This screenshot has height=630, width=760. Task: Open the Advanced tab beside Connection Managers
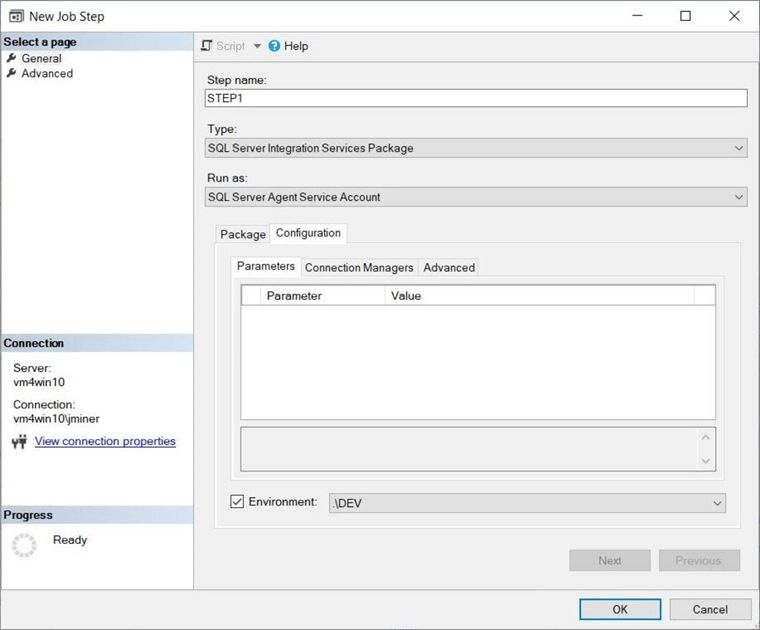[x=449, y=267]
